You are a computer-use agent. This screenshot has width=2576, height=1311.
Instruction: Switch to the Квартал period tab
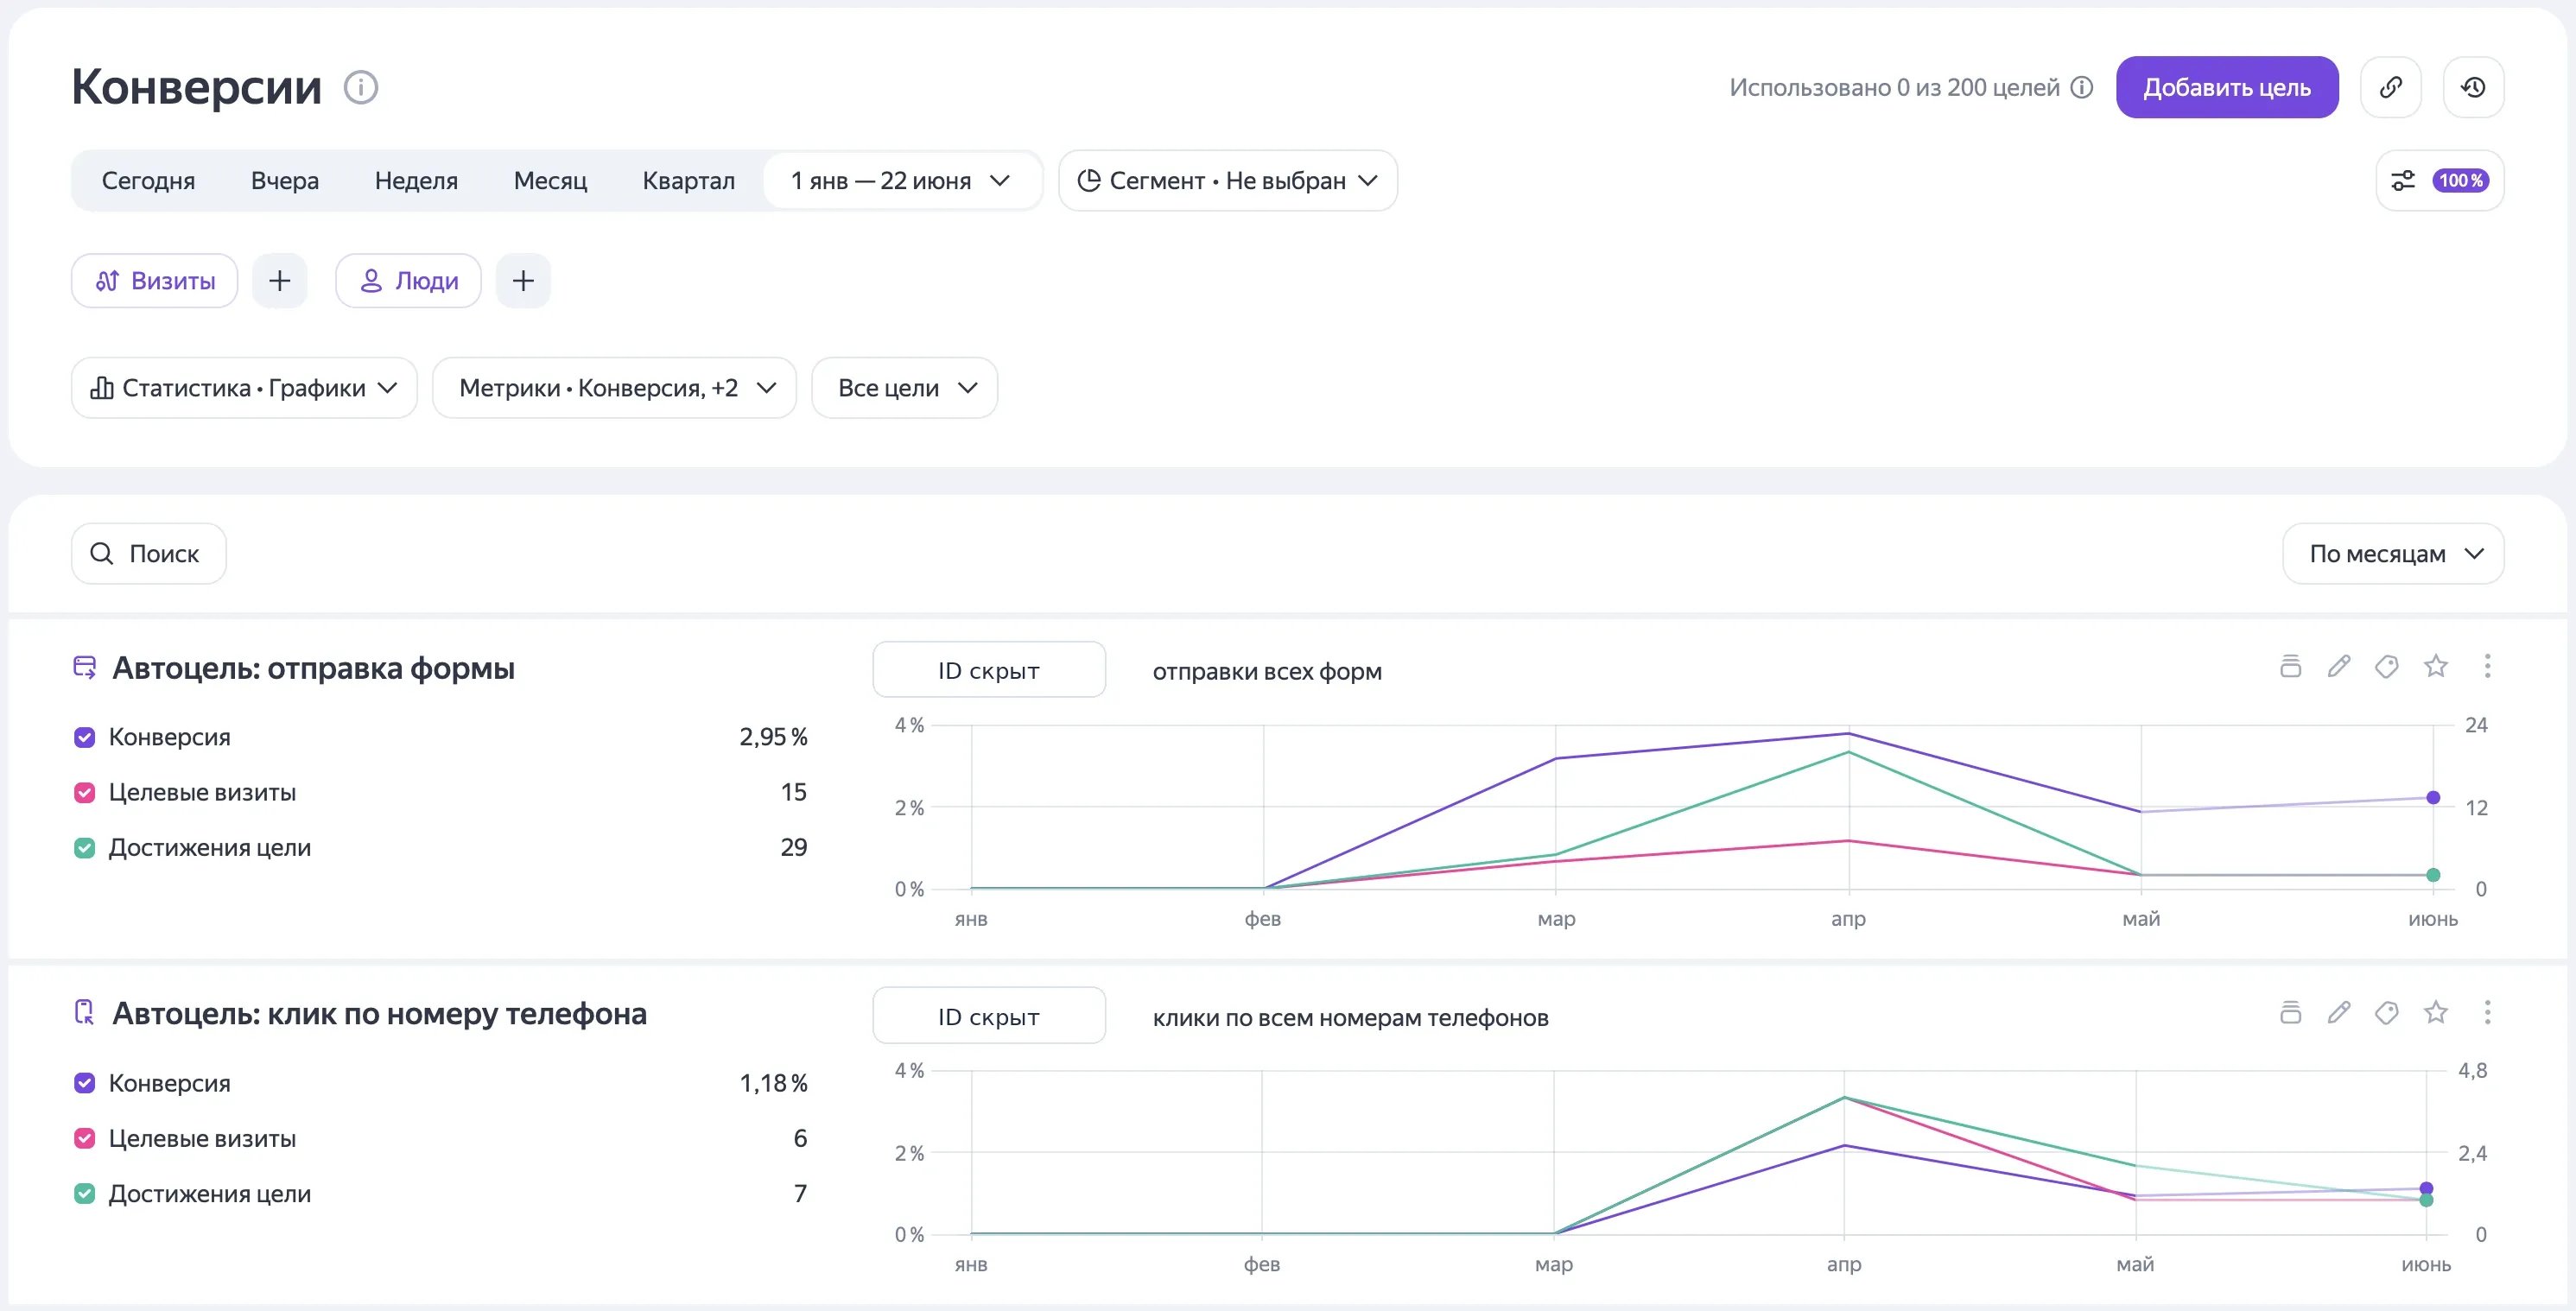coord(688,181)
